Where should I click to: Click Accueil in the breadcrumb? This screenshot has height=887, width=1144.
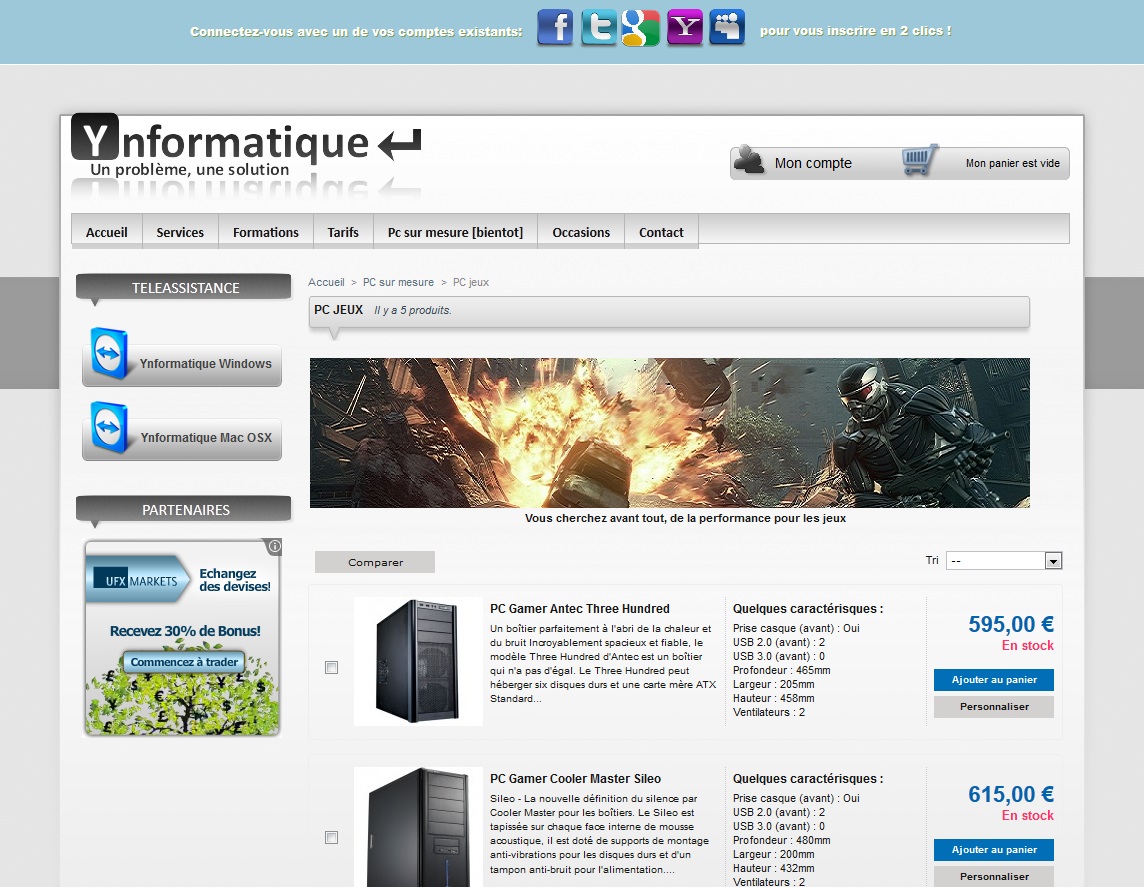point(326,282)
